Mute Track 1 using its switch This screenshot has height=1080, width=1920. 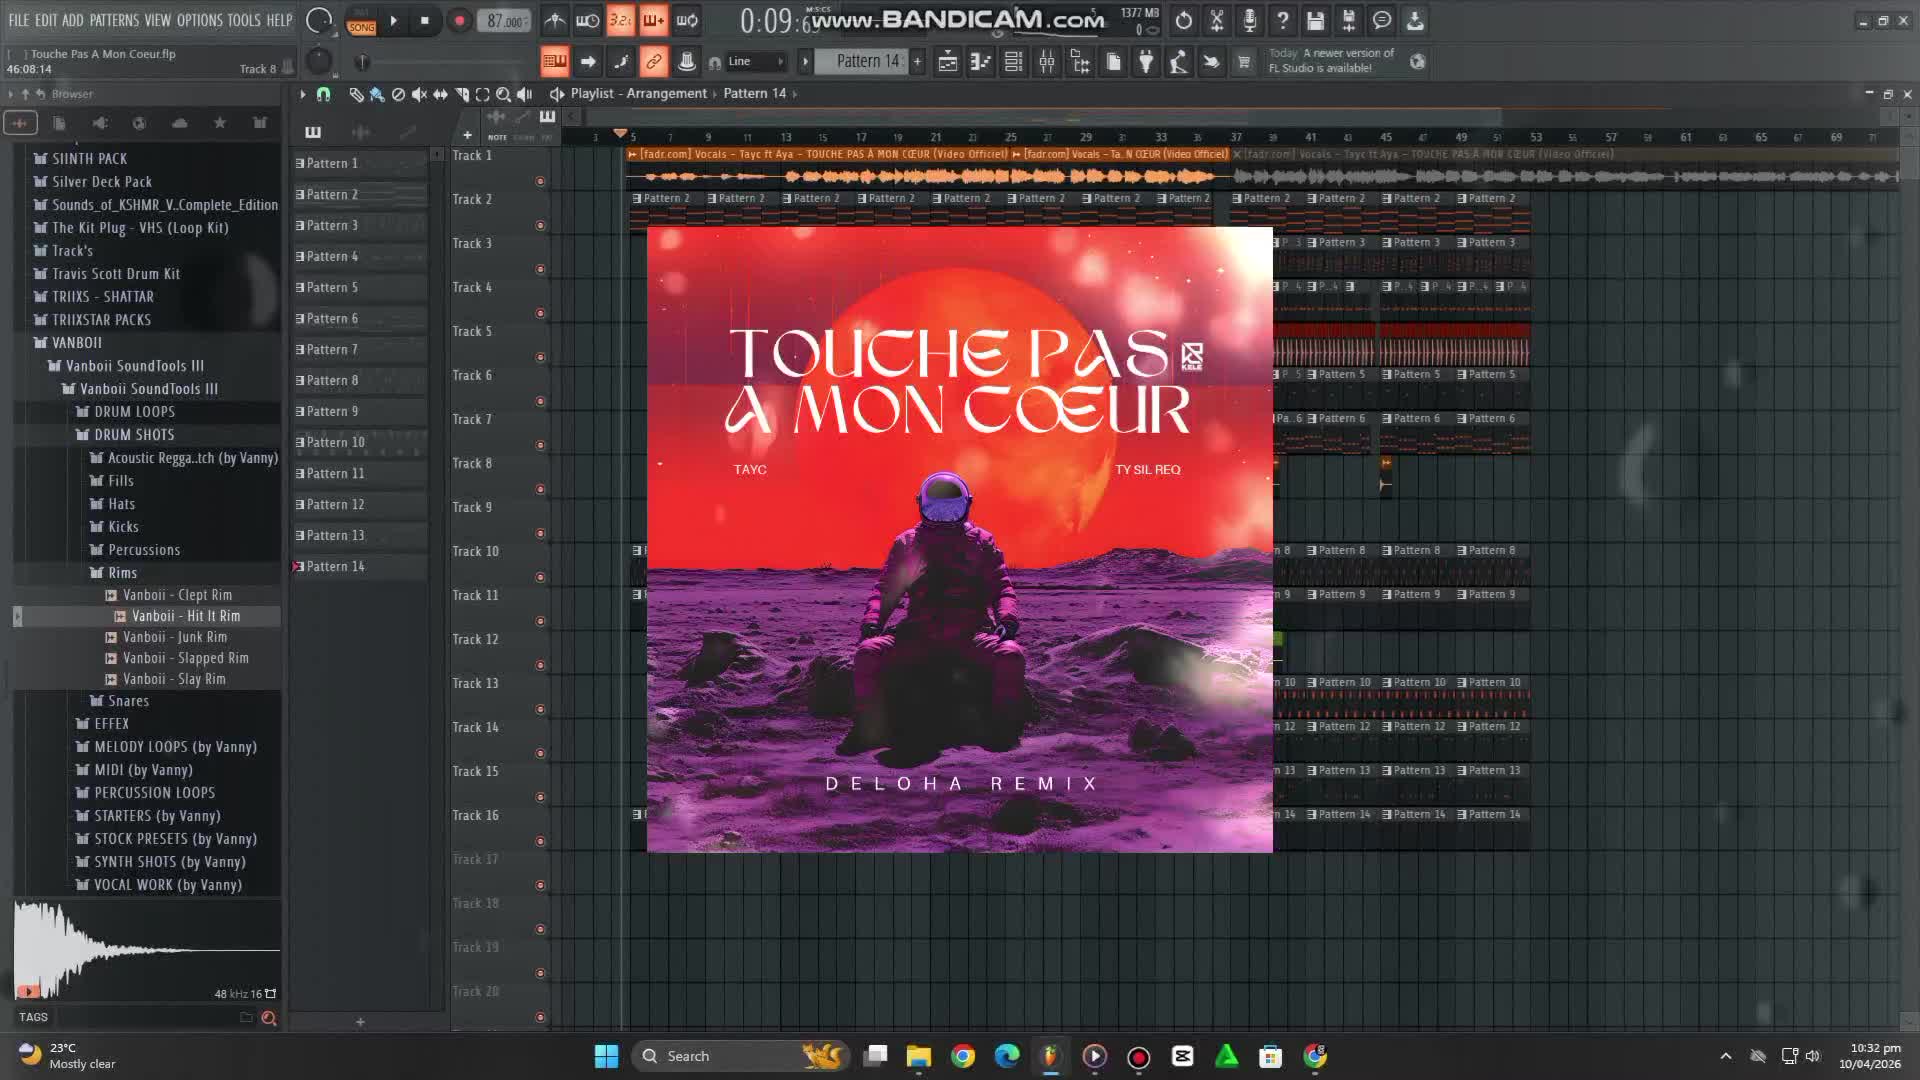click(540, 182)
